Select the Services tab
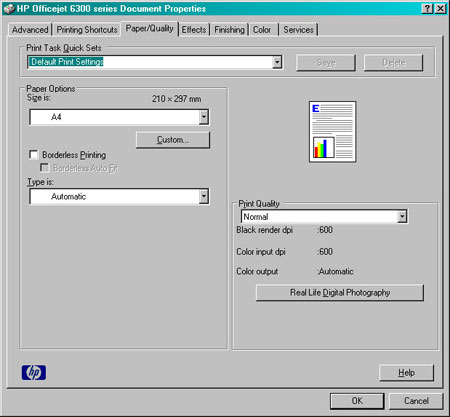450x417 pixels. pos(298,30)
